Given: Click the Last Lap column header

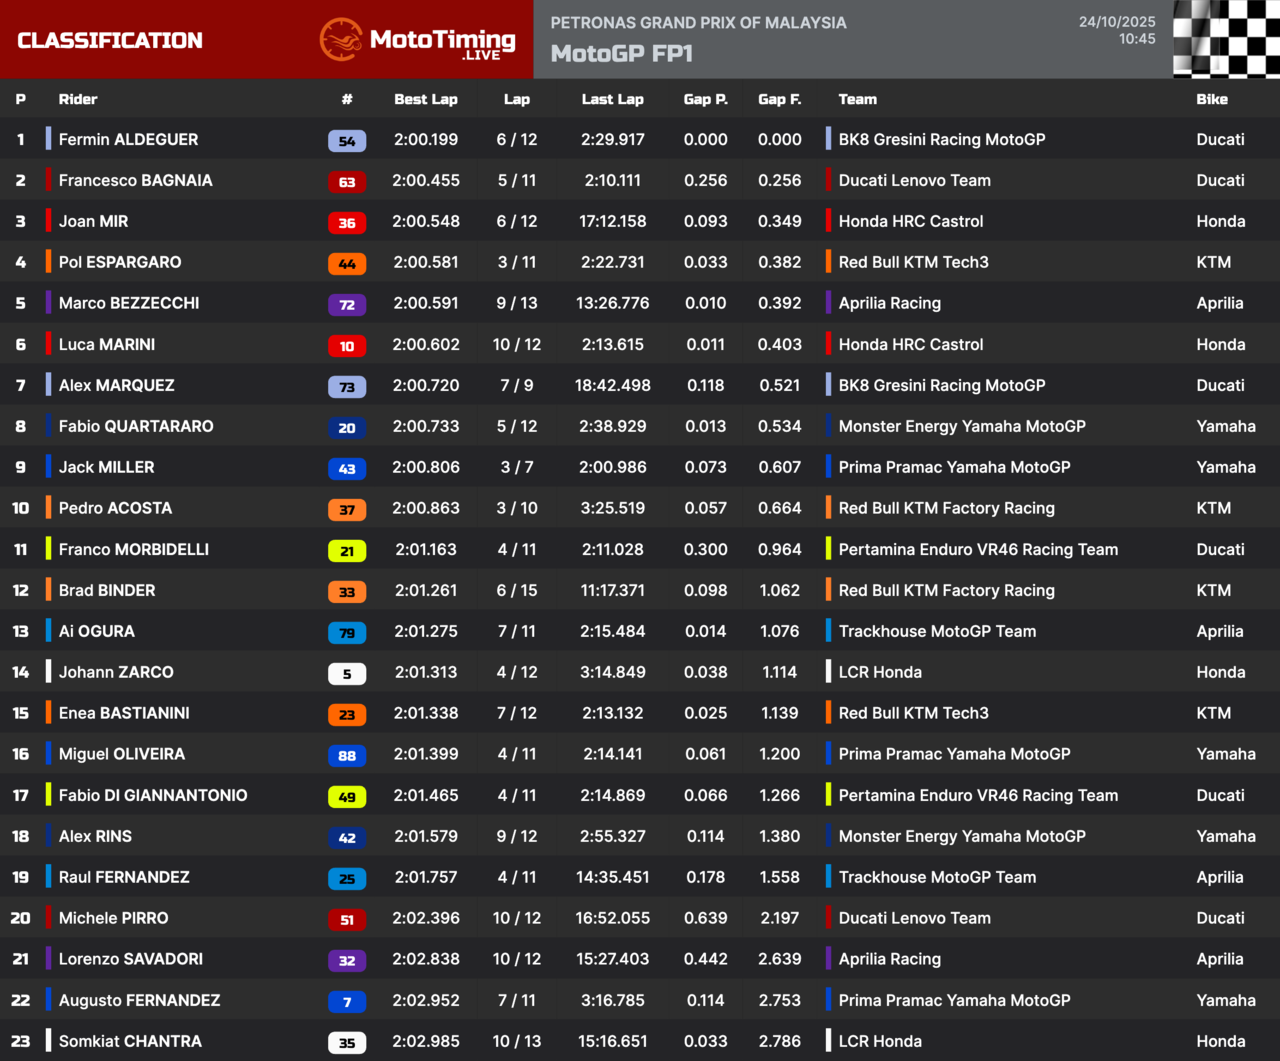Looking at the screenshot, I should point(612,99).
